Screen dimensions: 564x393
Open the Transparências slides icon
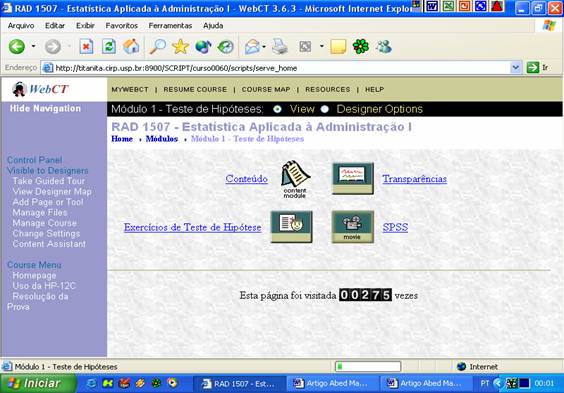352,178
